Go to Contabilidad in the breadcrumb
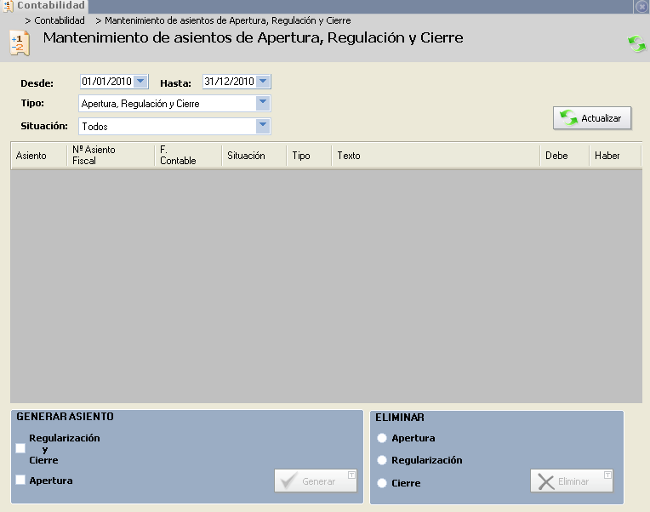This screenshot has width=650, height=512. (x=59, y=21)
